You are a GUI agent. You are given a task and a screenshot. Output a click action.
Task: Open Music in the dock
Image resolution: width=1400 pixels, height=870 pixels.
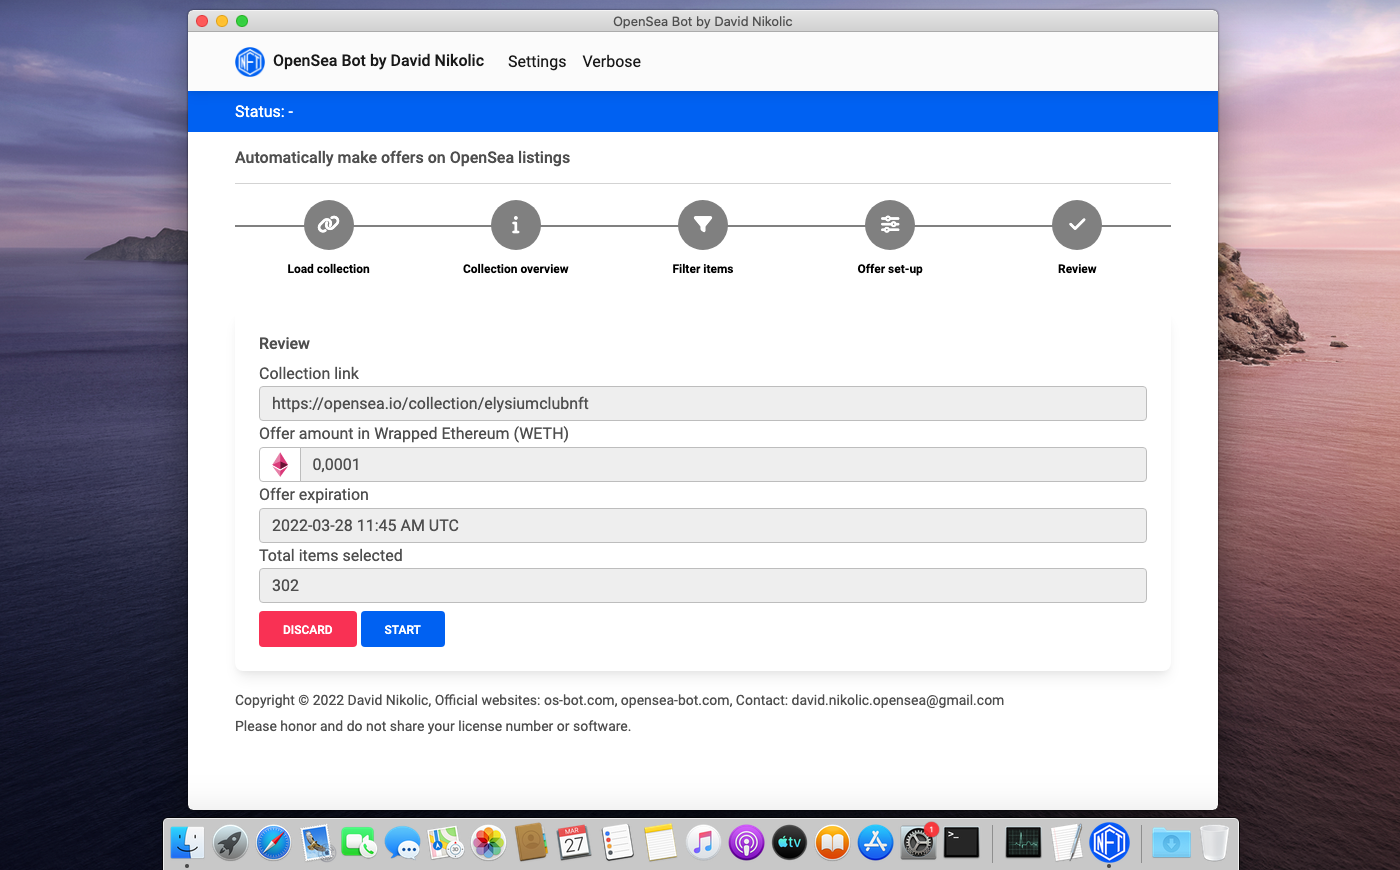(x=703, y=843)
